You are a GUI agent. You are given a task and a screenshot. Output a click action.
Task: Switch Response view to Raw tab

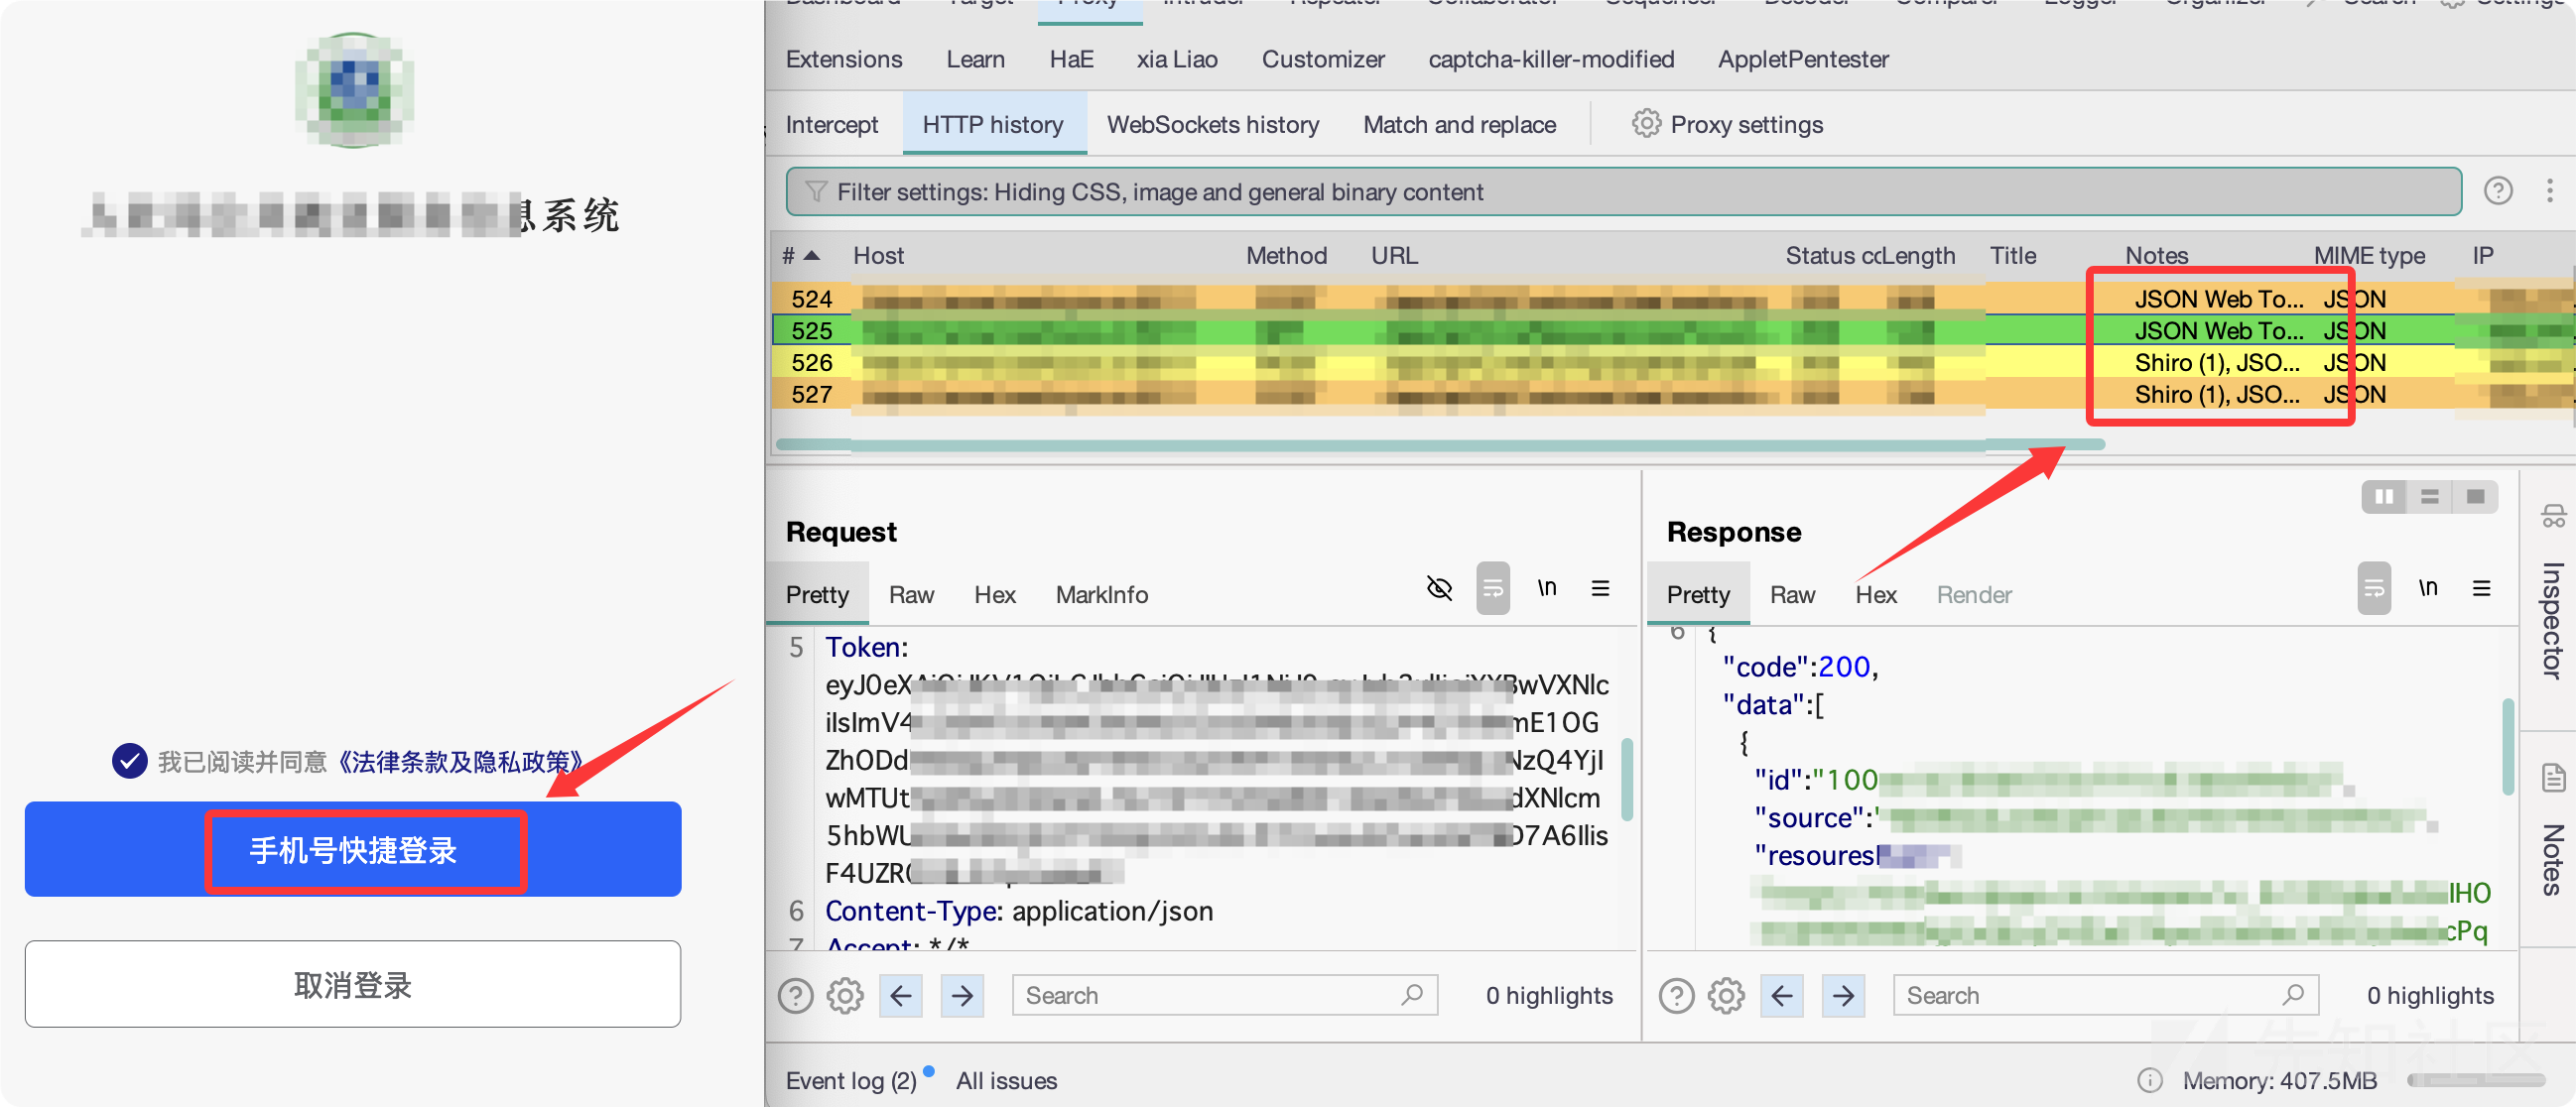[x=1791, y=595]
